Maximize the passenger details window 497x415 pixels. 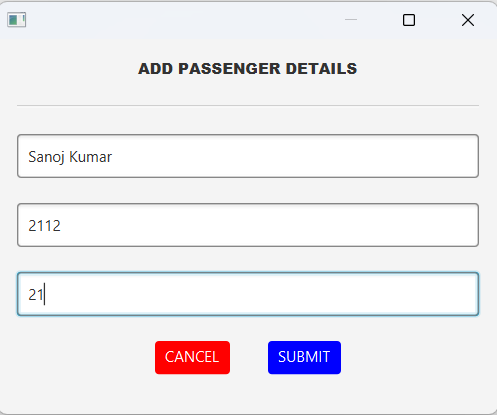tap(409, 20)
